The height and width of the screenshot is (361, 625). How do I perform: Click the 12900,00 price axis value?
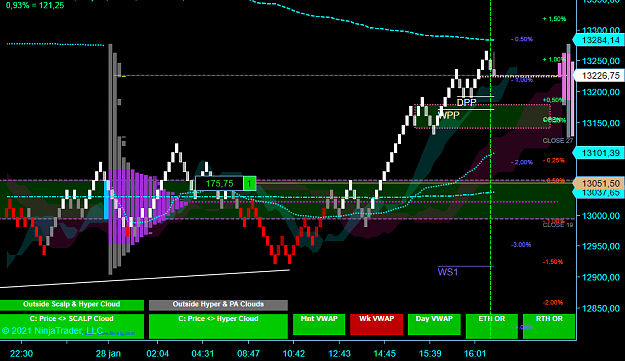pos(601,277)
